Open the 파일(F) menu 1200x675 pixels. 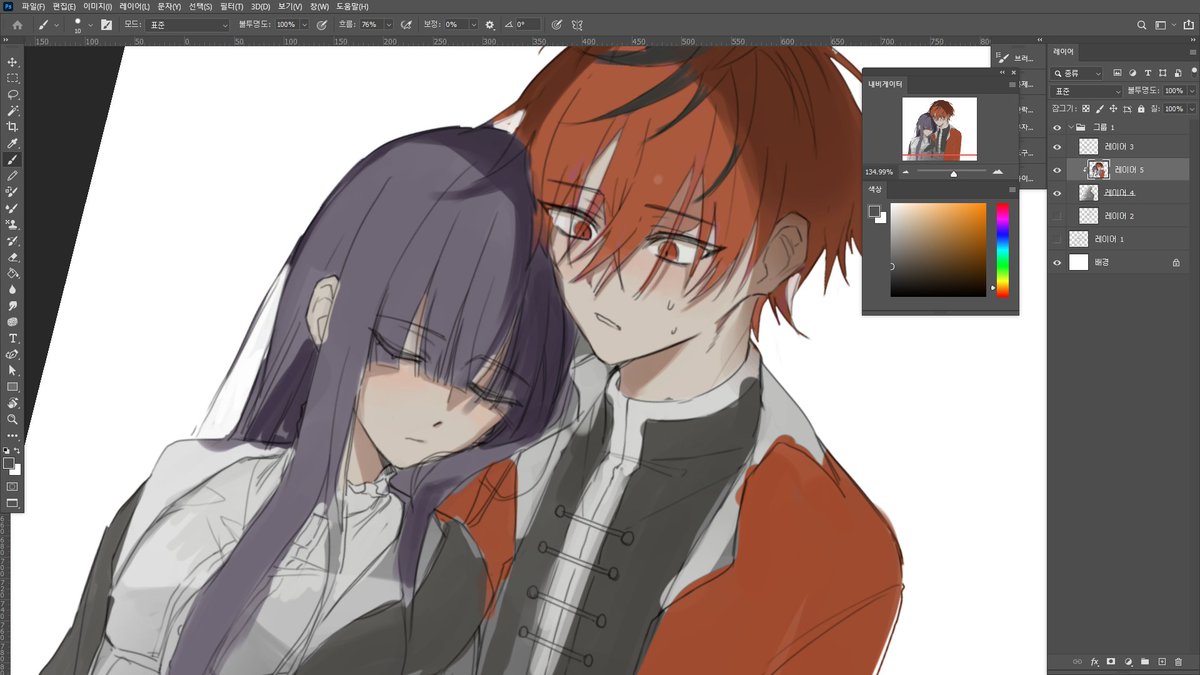click(33, 6)
